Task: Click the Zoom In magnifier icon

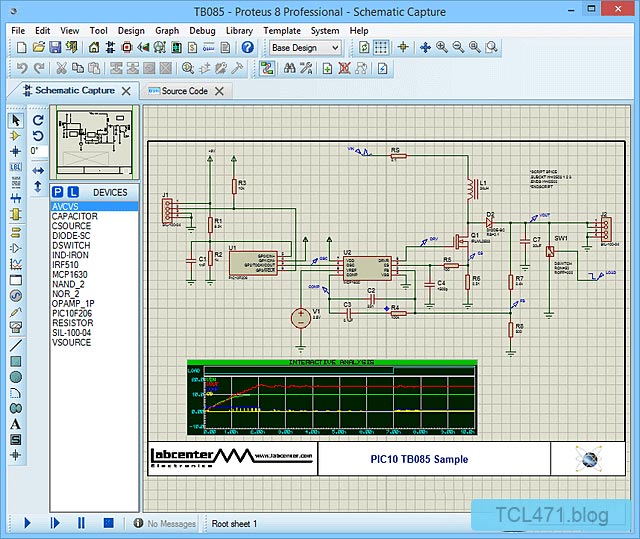Action: pyautogui.click(x=441, y=47)
